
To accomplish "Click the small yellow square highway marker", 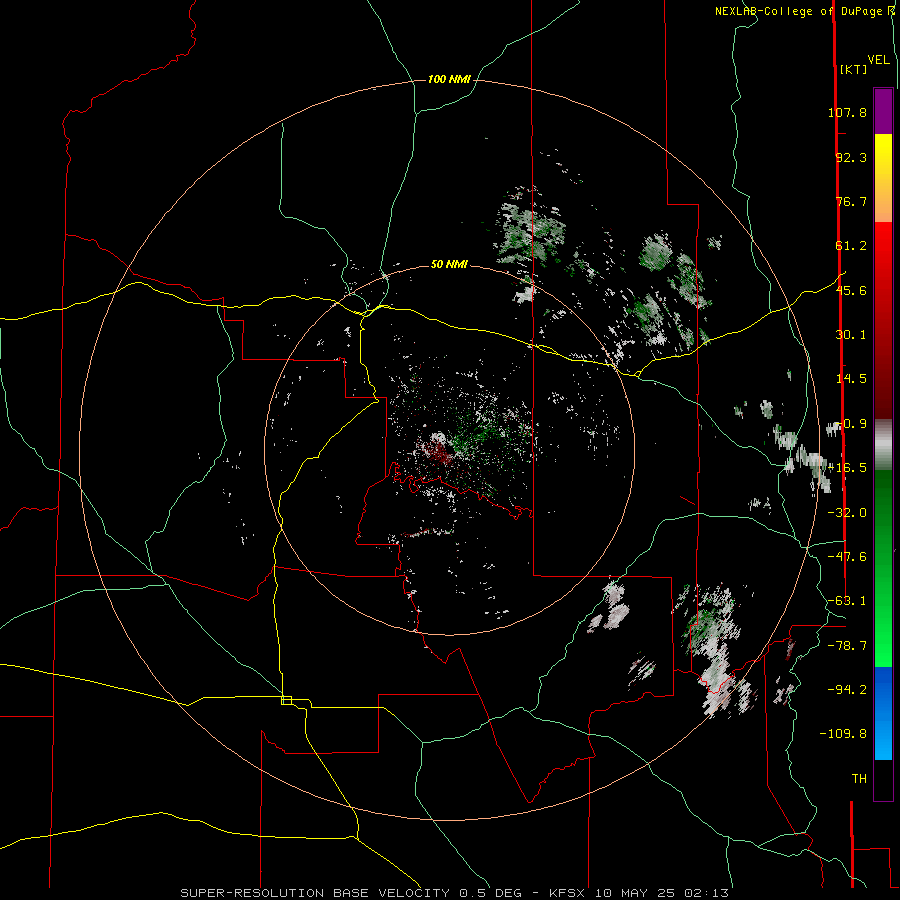I will click(x=286, y=700).
